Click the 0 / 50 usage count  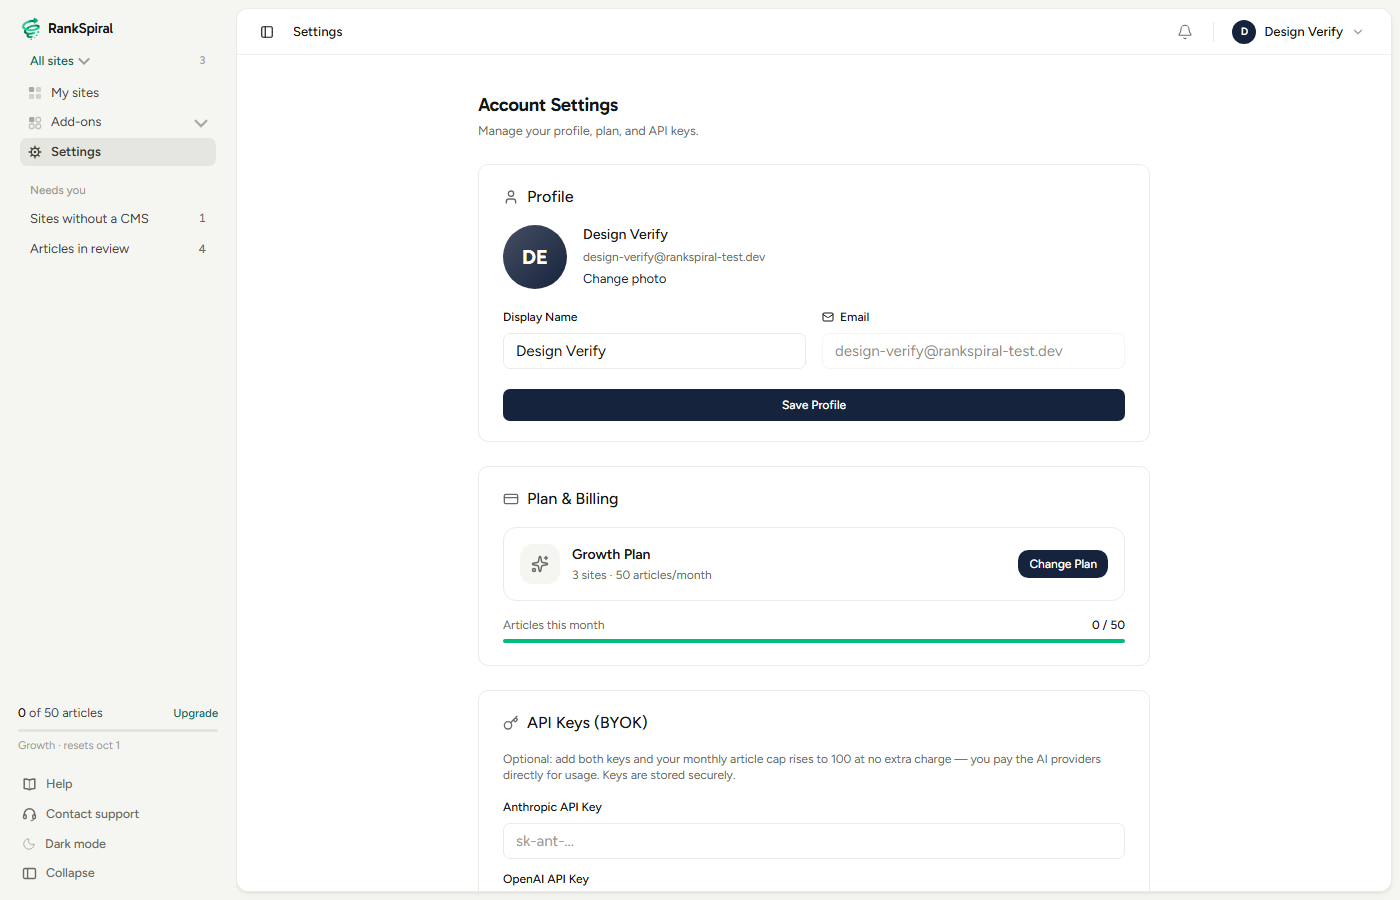(x=1108, y=625)
